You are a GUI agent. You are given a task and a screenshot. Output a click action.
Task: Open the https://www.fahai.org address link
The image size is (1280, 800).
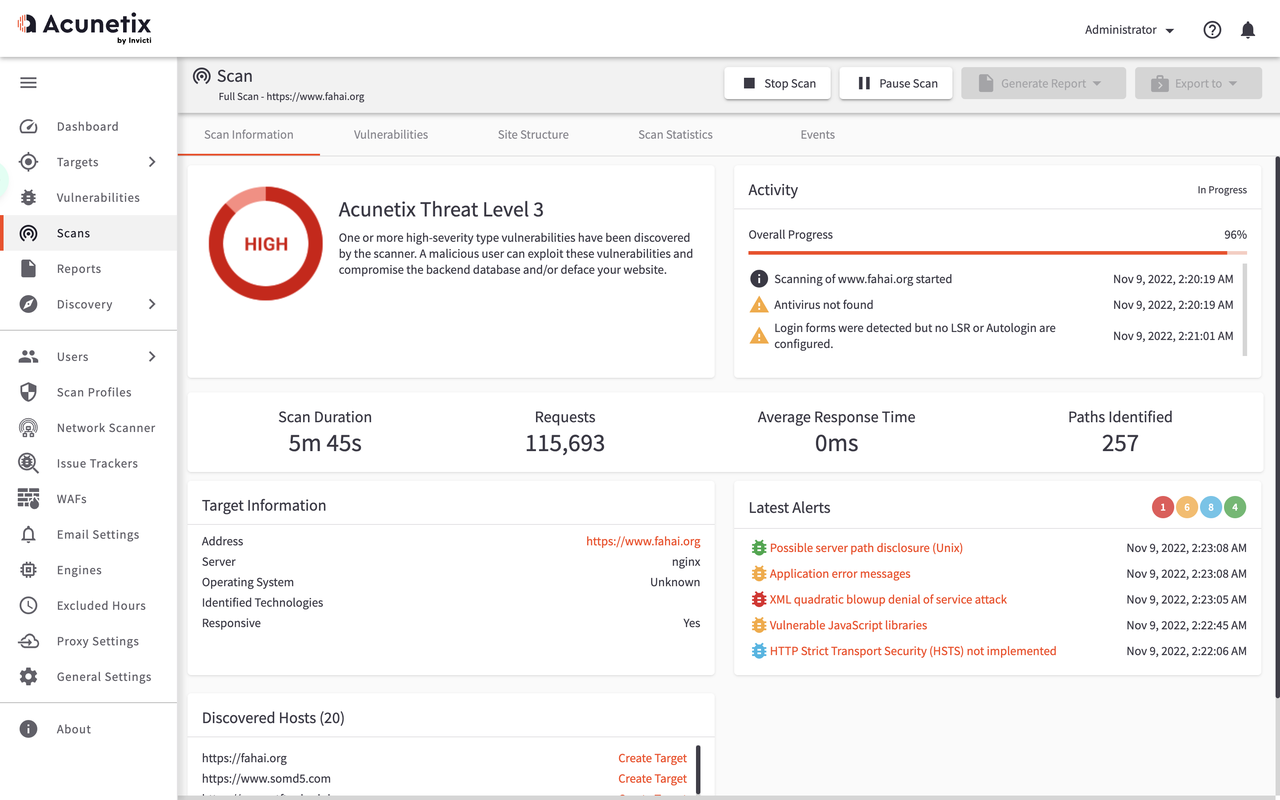pos(643,541)
